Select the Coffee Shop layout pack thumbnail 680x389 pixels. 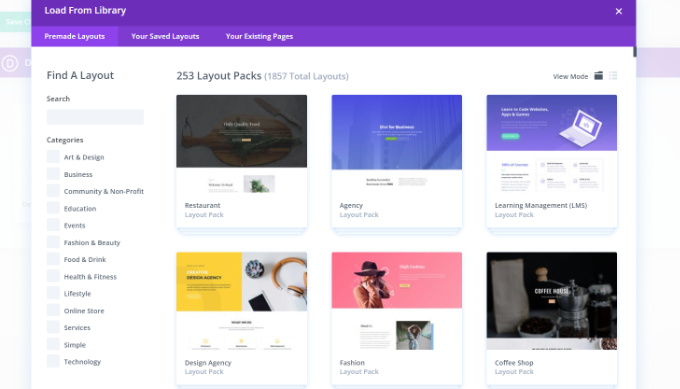click(552, 301)
